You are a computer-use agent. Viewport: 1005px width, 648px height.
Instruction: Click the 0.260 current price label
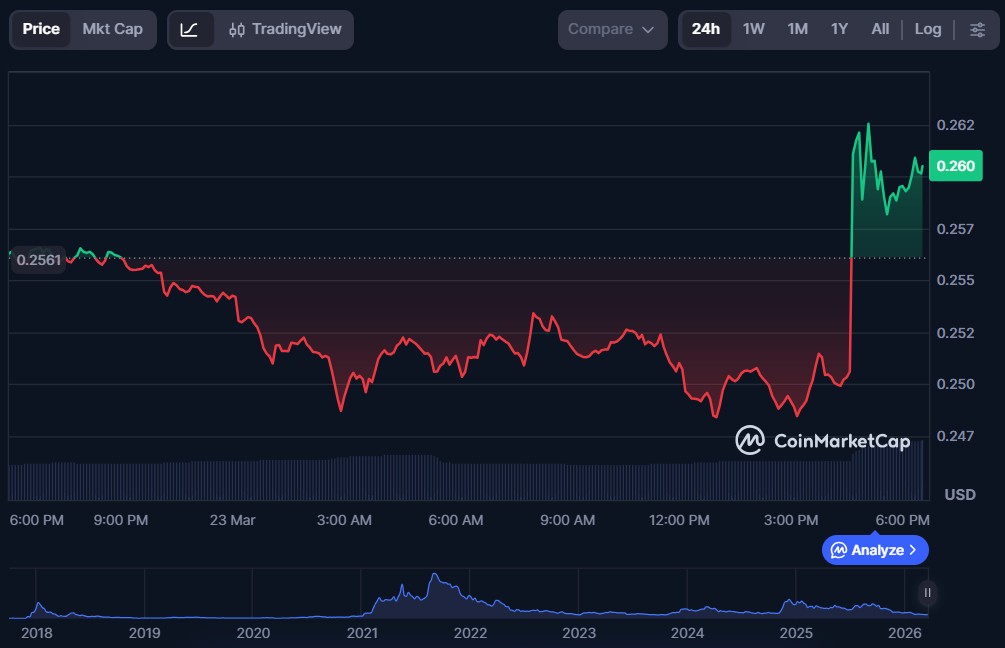pyautogui.click(x=955, y=166)
